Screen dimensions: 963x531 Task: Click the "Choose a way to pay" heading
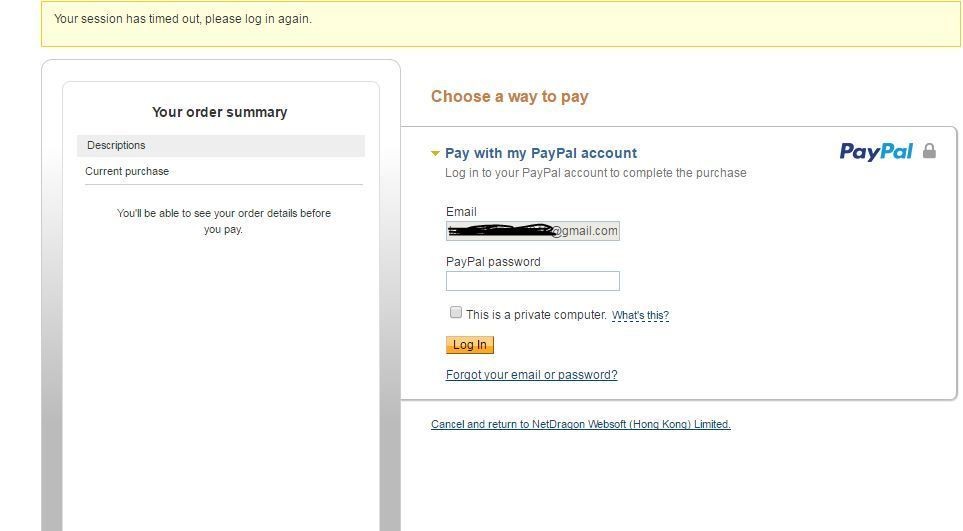click(x=509, y=97)
